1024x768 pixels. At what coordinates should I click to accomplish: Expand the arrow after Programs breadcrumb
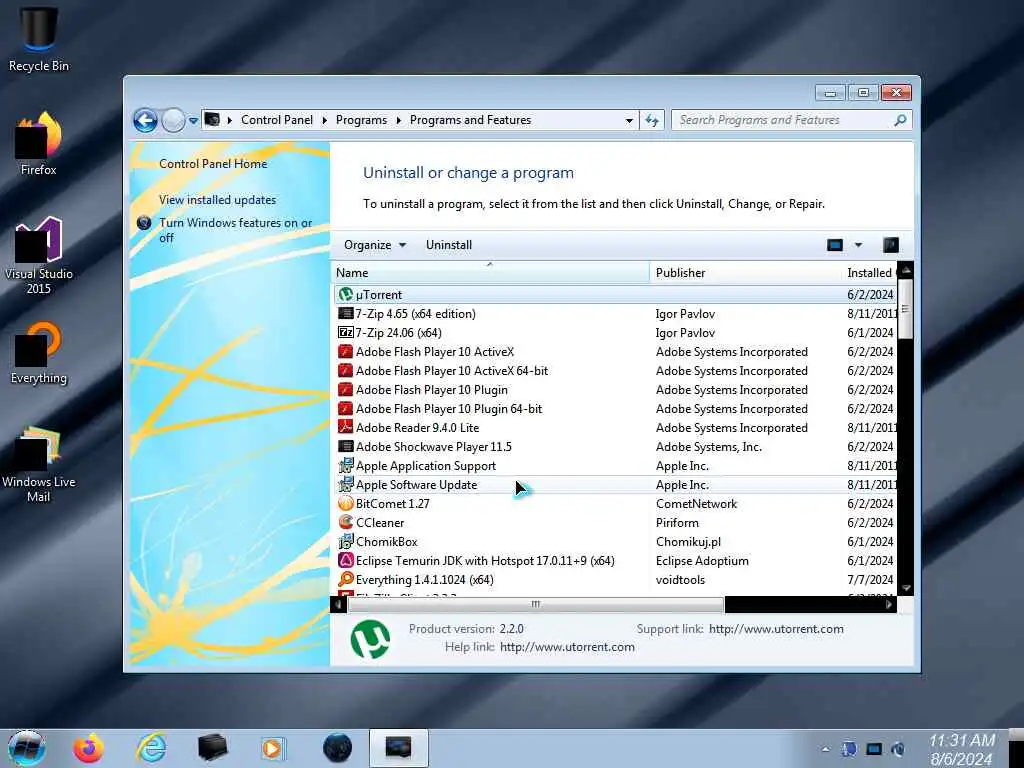tap(398, 120)
